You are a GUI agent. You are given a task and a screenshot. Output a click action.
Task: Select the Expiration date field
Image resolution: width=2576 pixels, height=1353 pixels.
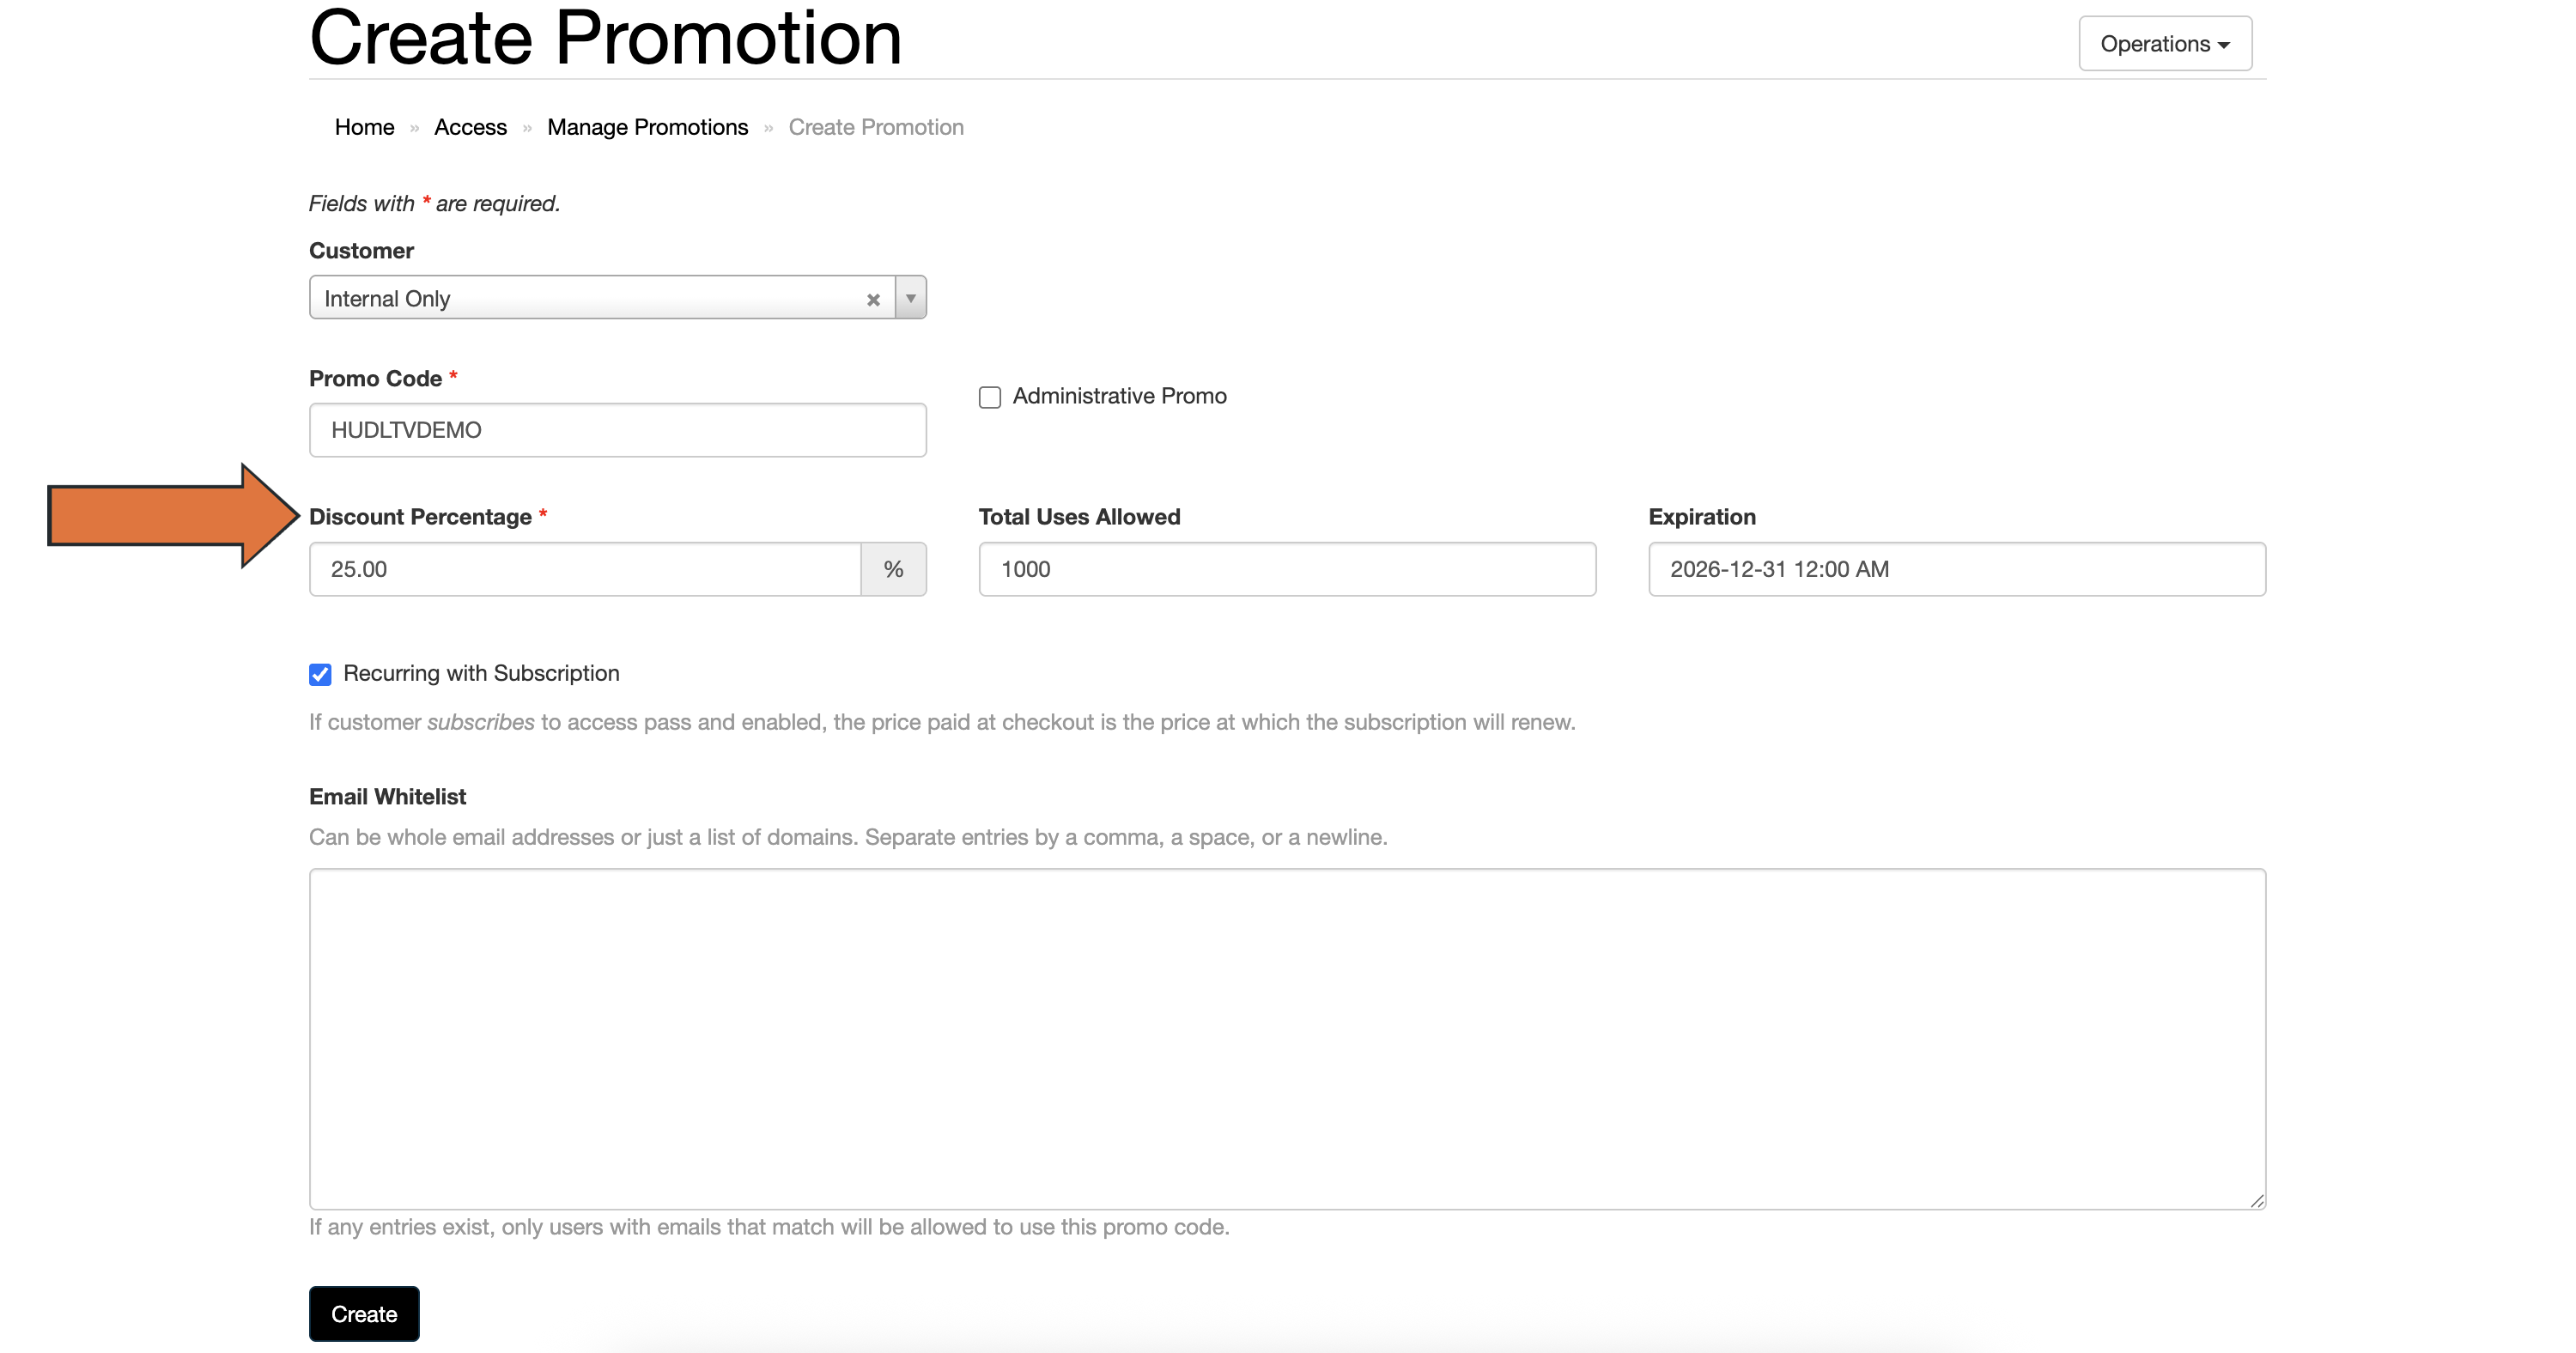pyautogui.click(x=1956, y=569)
